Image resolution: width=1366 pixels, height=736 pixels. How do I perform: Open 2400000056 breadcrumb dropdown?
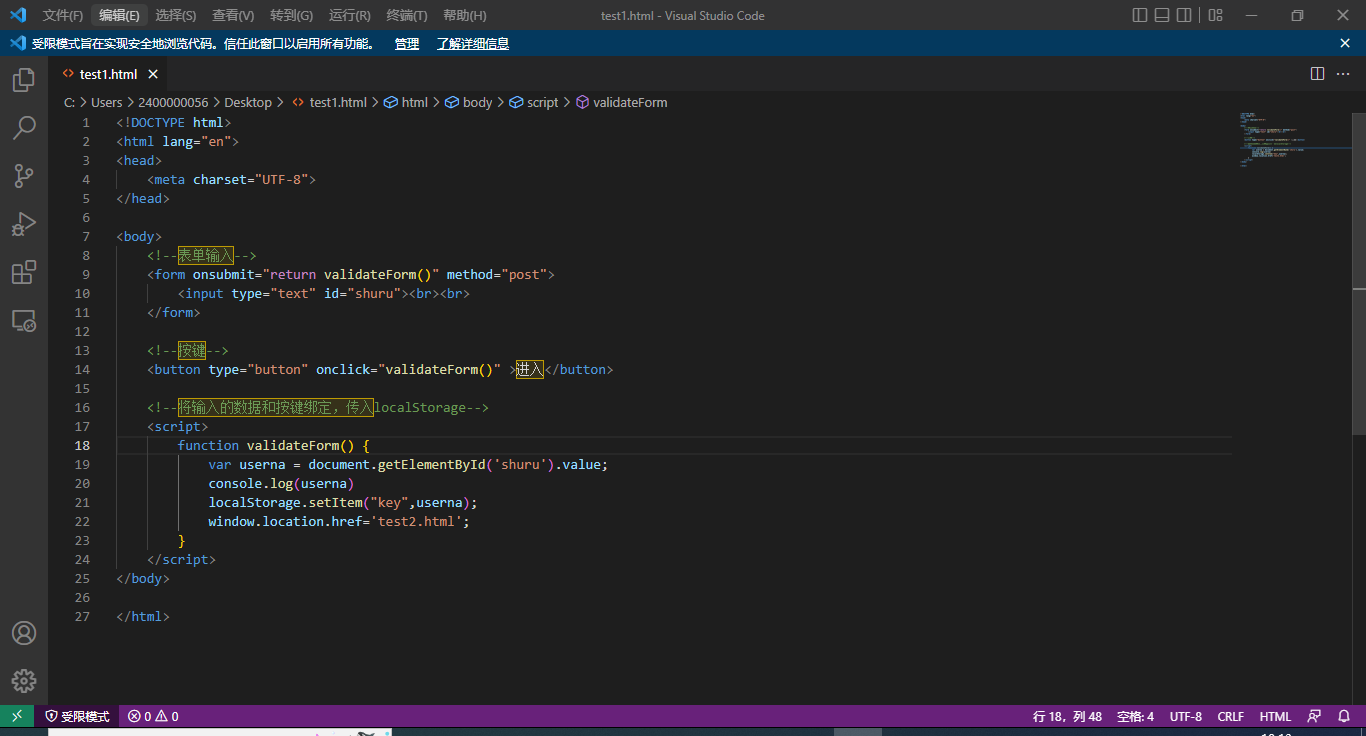click(173, 102)
